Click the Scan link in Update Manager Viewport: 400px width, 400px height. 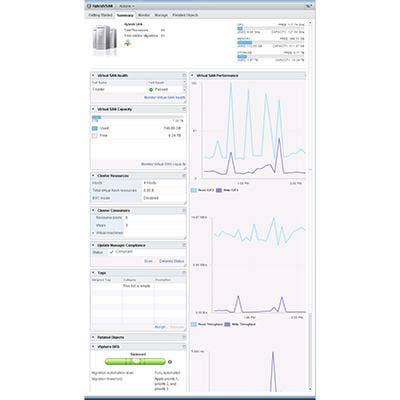tap(148, 261)
